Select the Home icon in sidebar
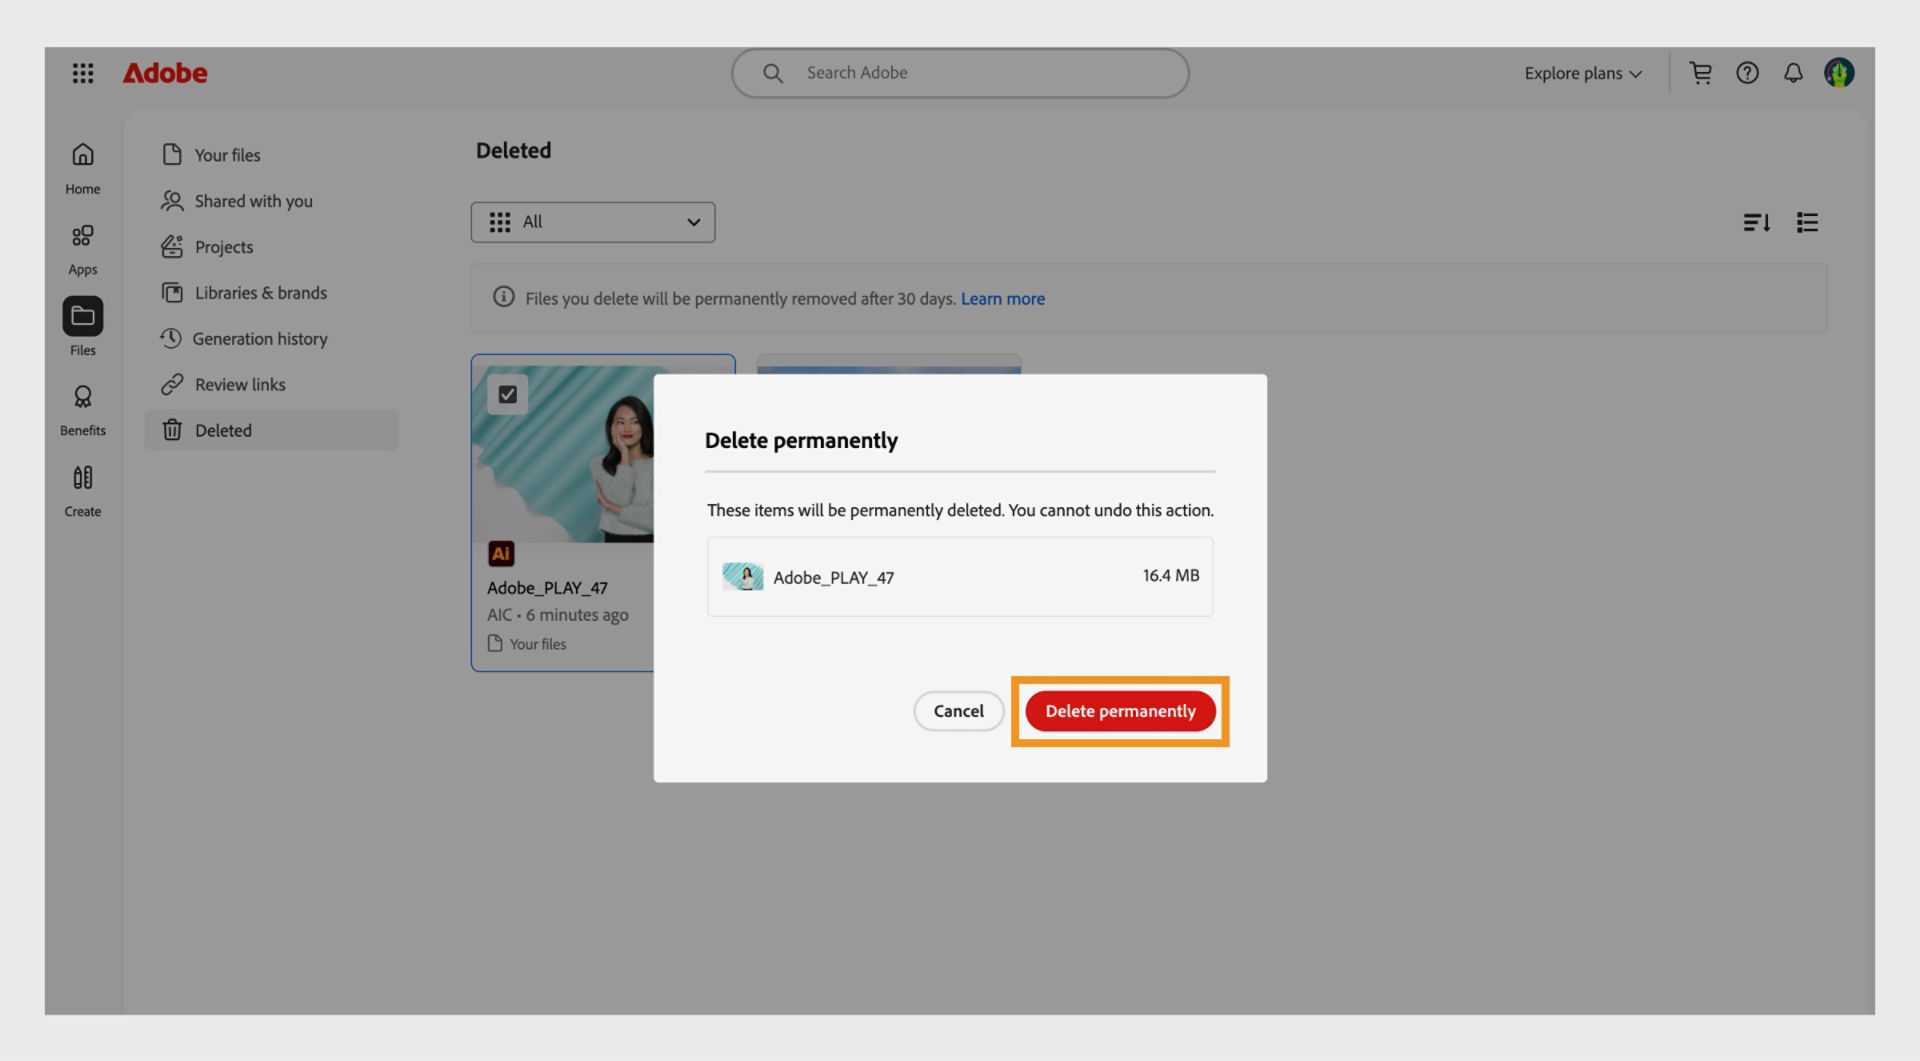 (x=82, y=166)
